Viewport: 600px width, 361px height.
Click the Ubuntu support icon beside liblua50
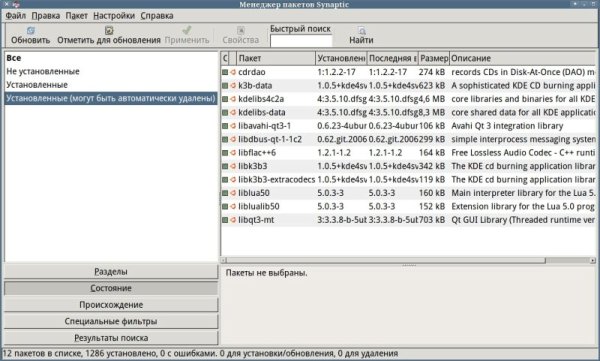click(x=233, y=193)
